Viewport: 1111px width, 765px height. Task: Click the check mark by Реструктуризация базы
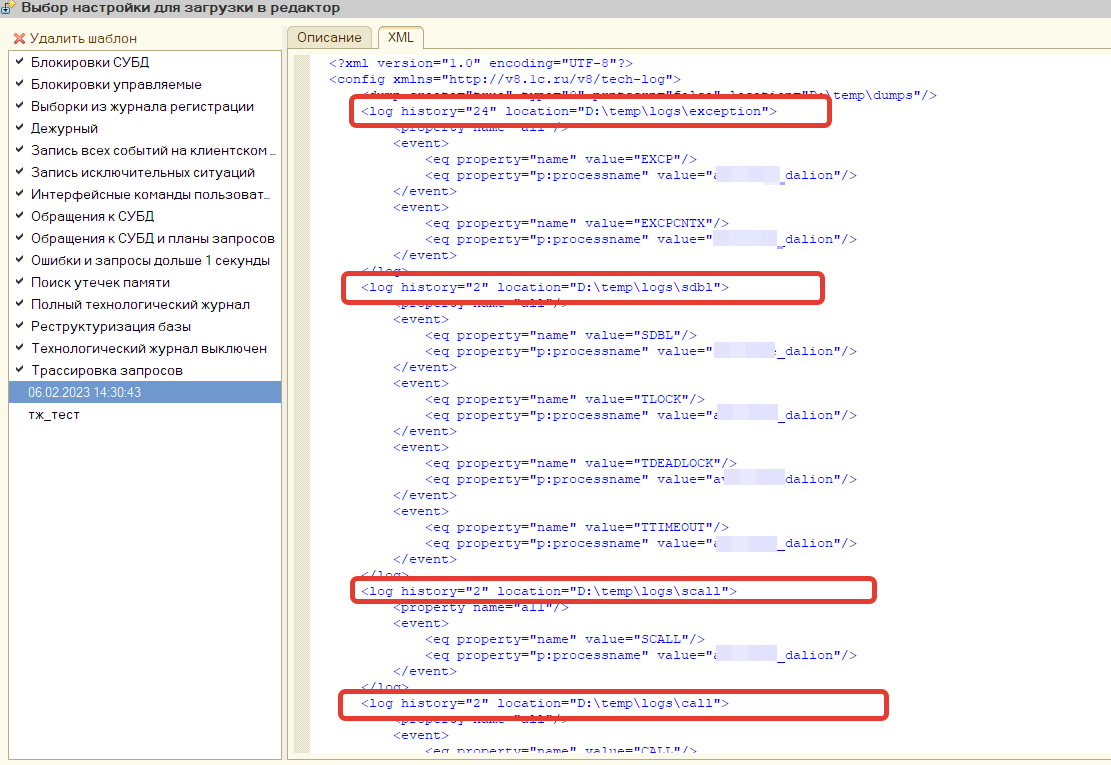(19, 326)
